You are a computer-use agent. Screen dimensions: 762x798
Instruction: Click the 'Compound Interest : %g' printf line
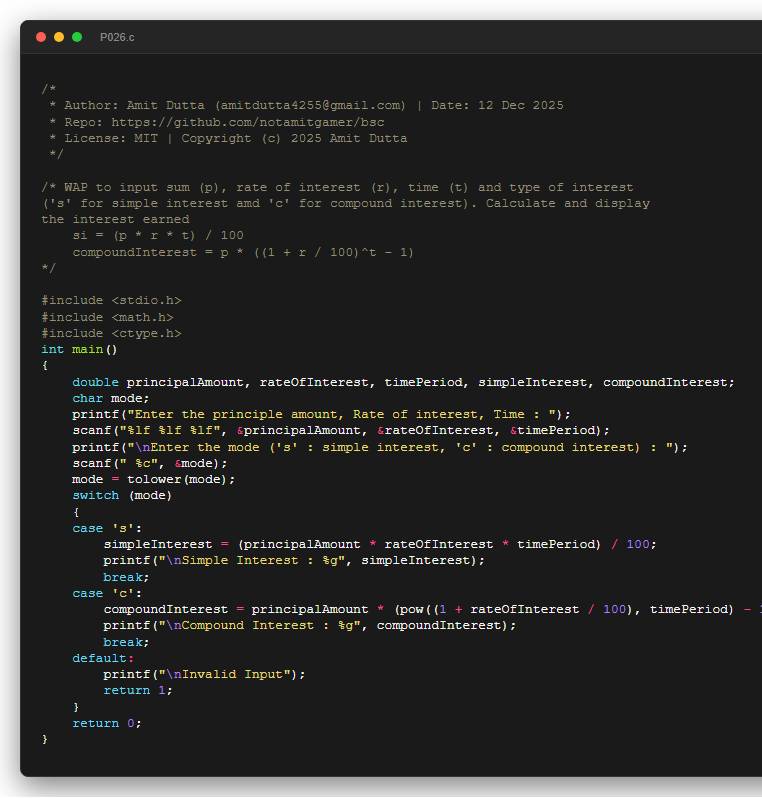click(309, 625)
